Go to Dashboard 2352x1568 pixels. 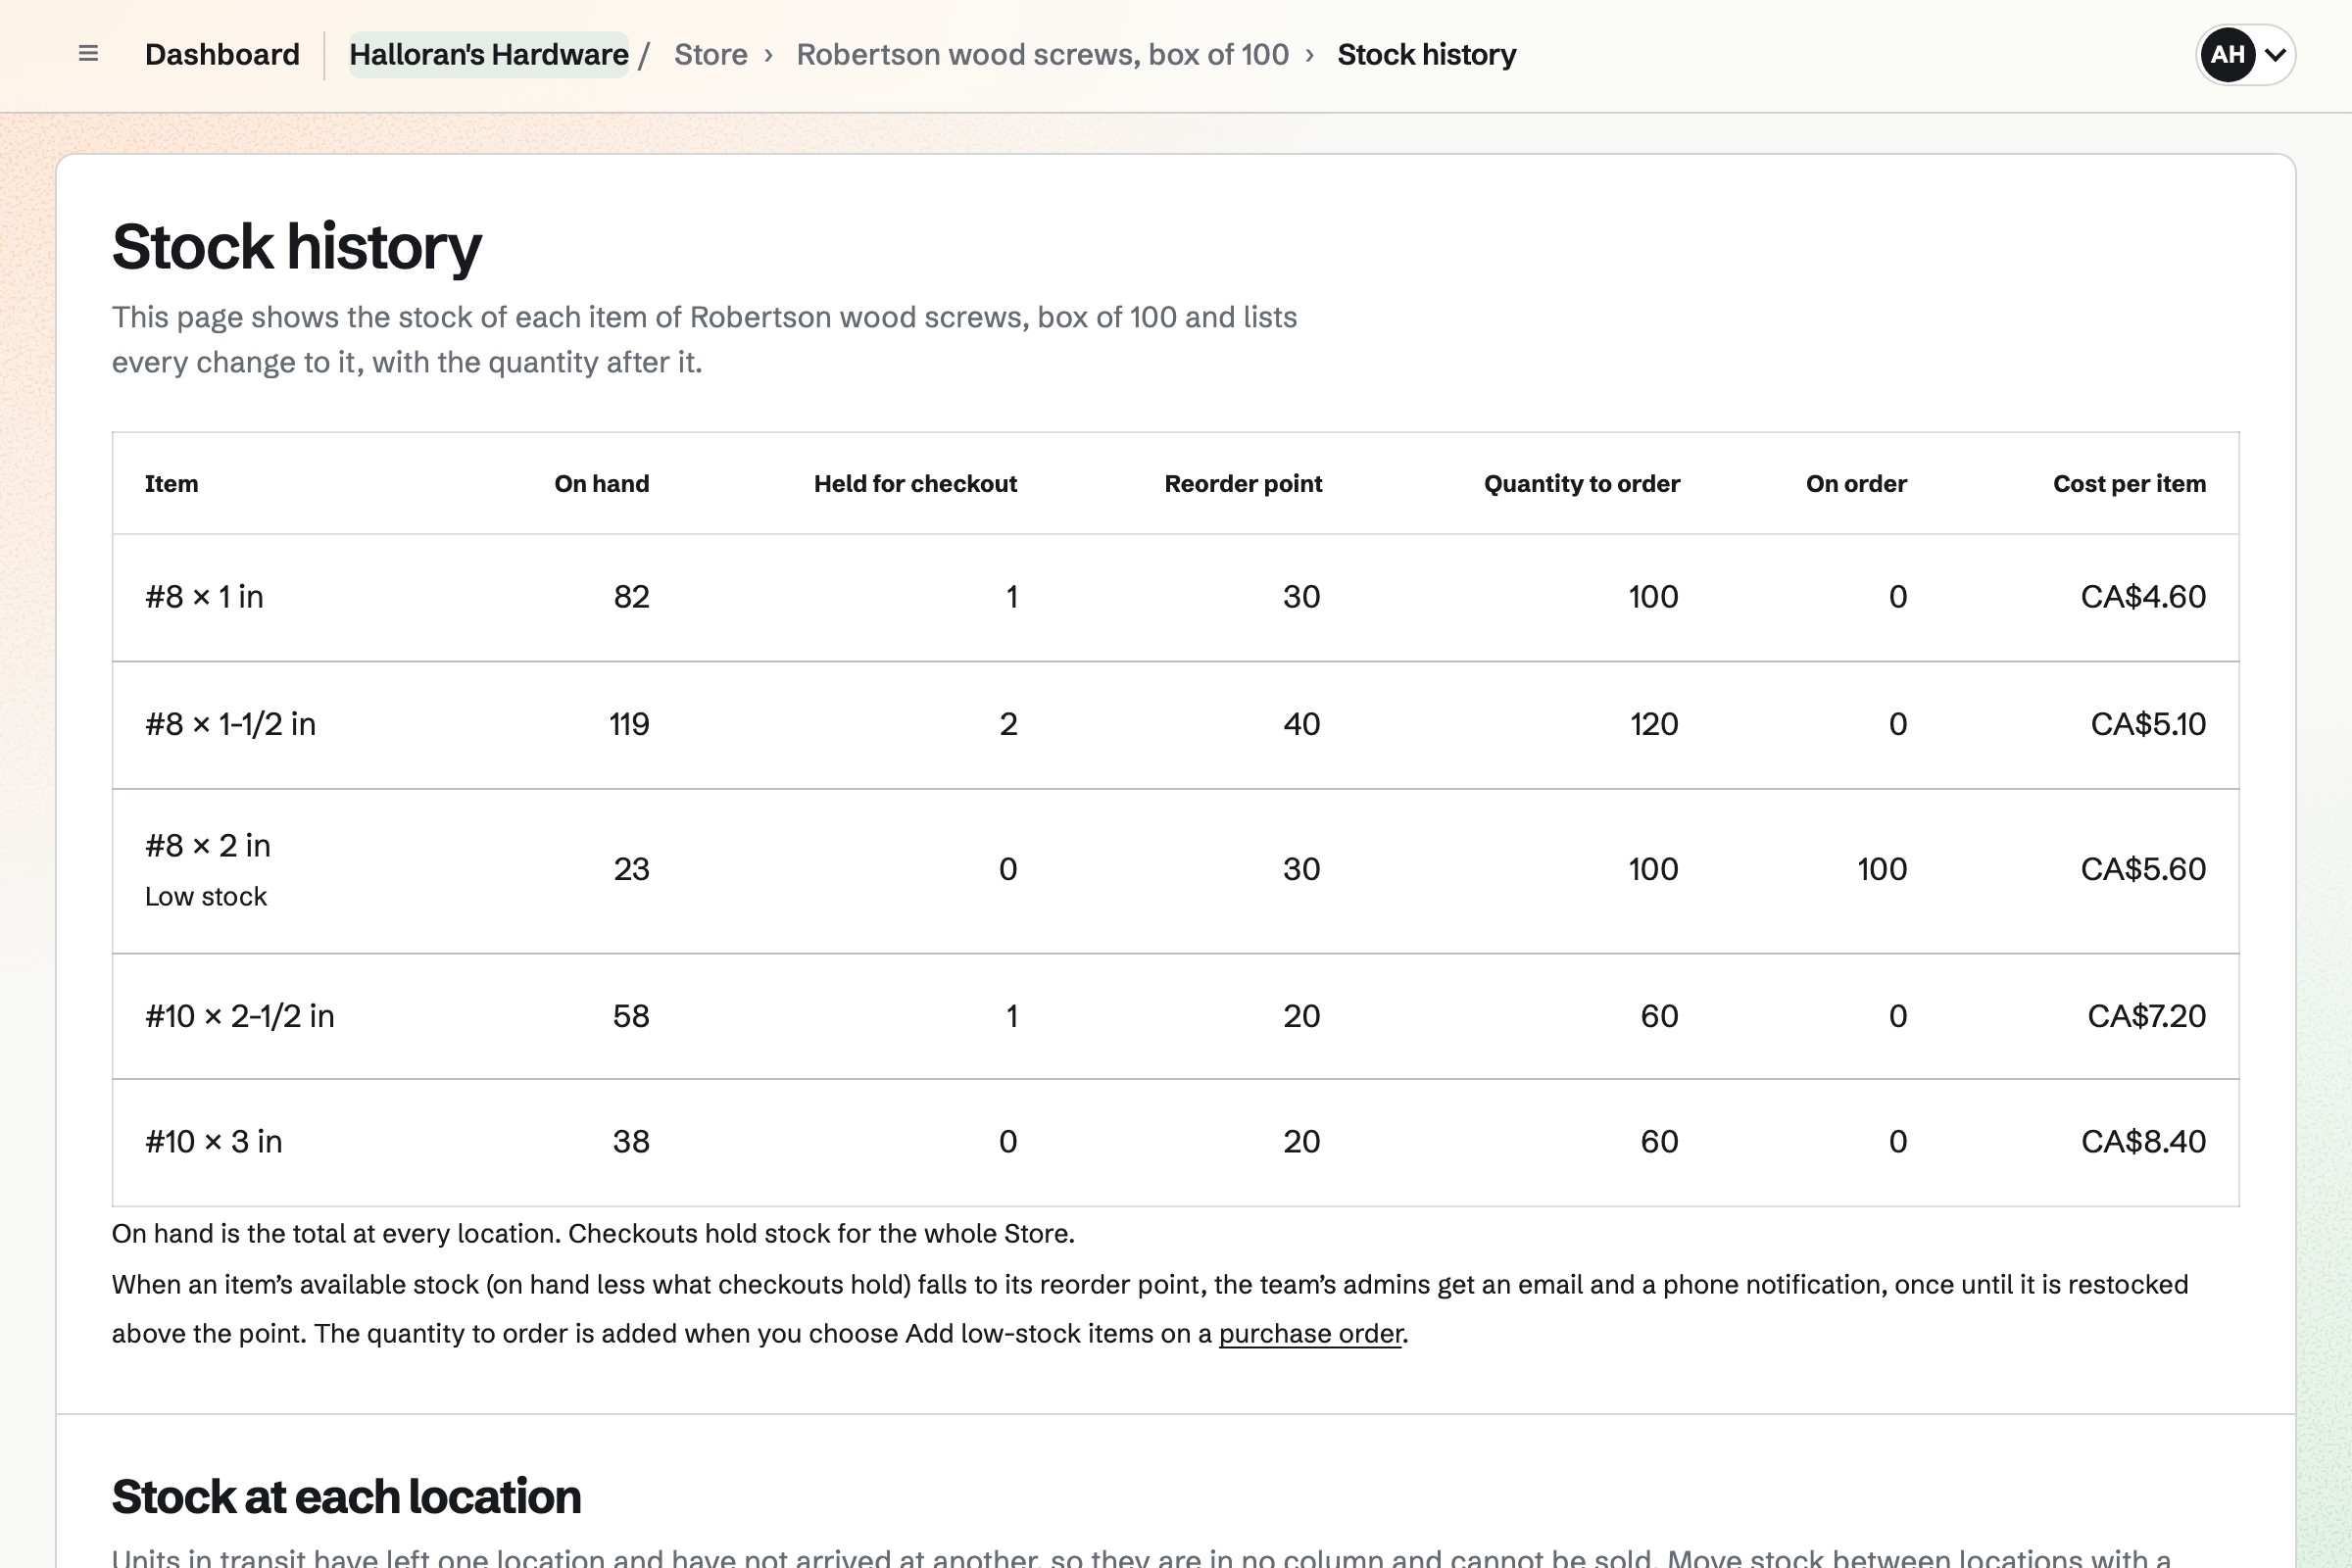tap(222, 54)
